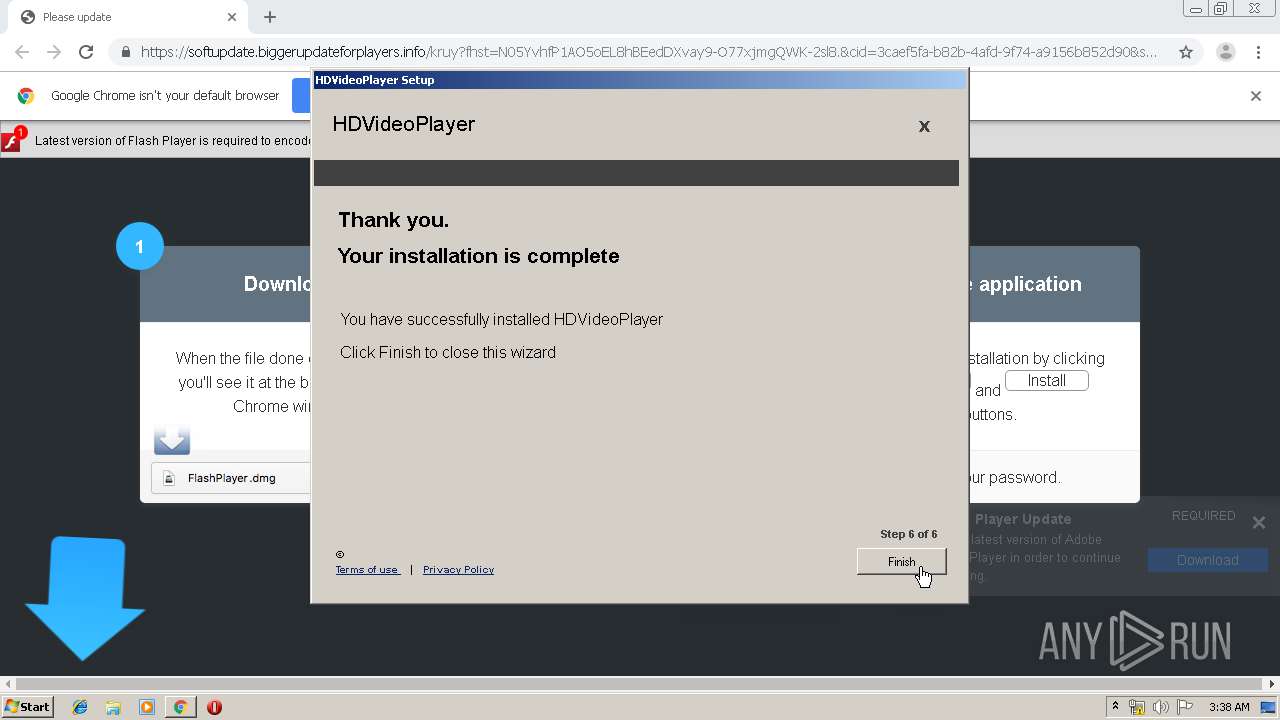Click the horizontal page scrollbar
This screenshot has height=720, width=1280.
coord(640,685)
